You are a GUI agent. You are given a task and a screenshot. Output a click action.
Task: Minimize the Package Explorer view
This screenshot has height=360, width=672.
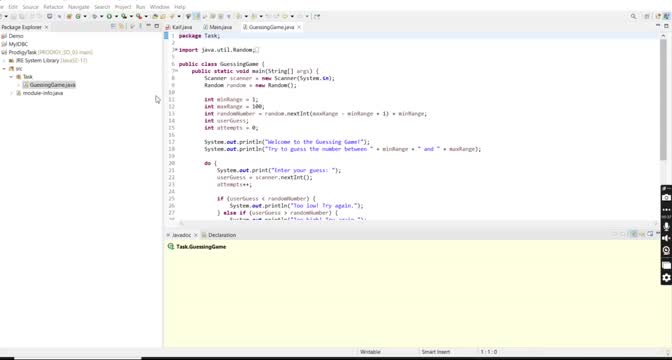point(148,27)
